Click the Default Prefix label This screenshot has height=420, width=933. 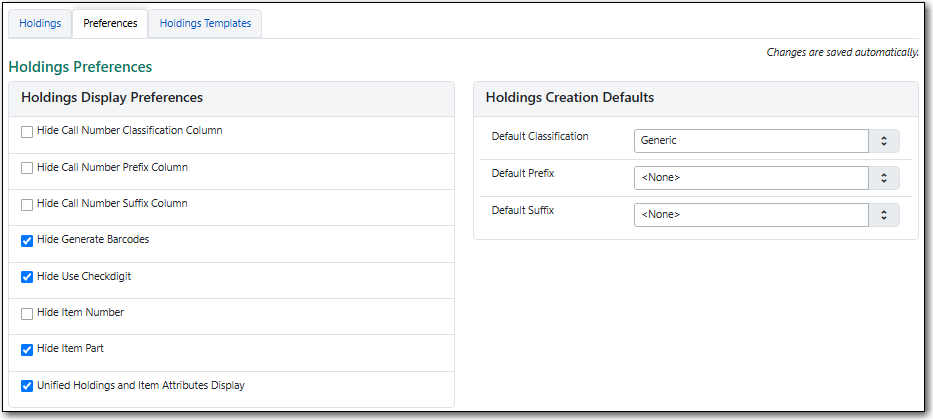tap(523, 173)
